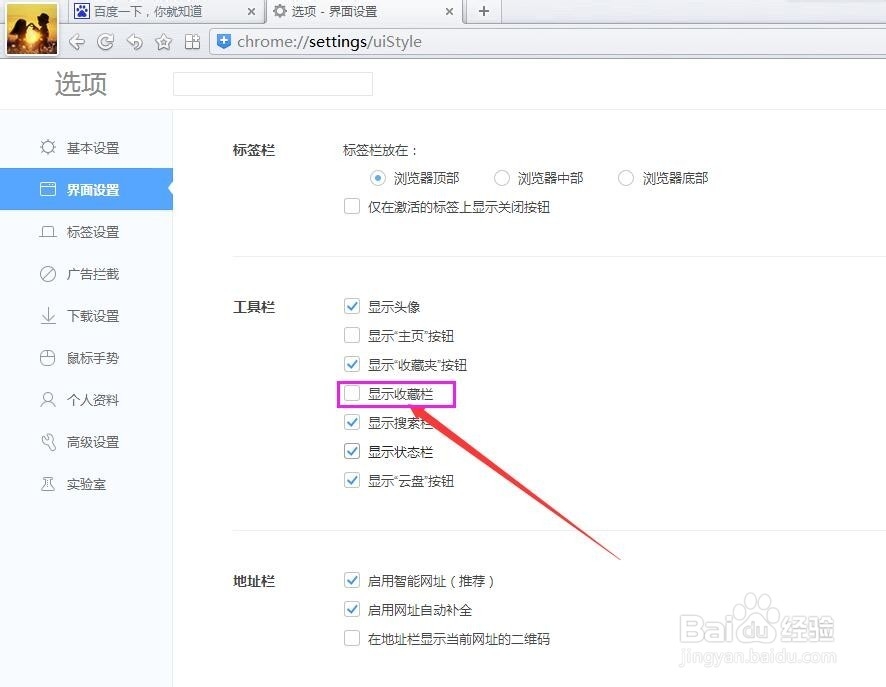Select 浏览器底部 for tab bar position
This screenshot has width=886, height=687.
(x=625, y=177)
